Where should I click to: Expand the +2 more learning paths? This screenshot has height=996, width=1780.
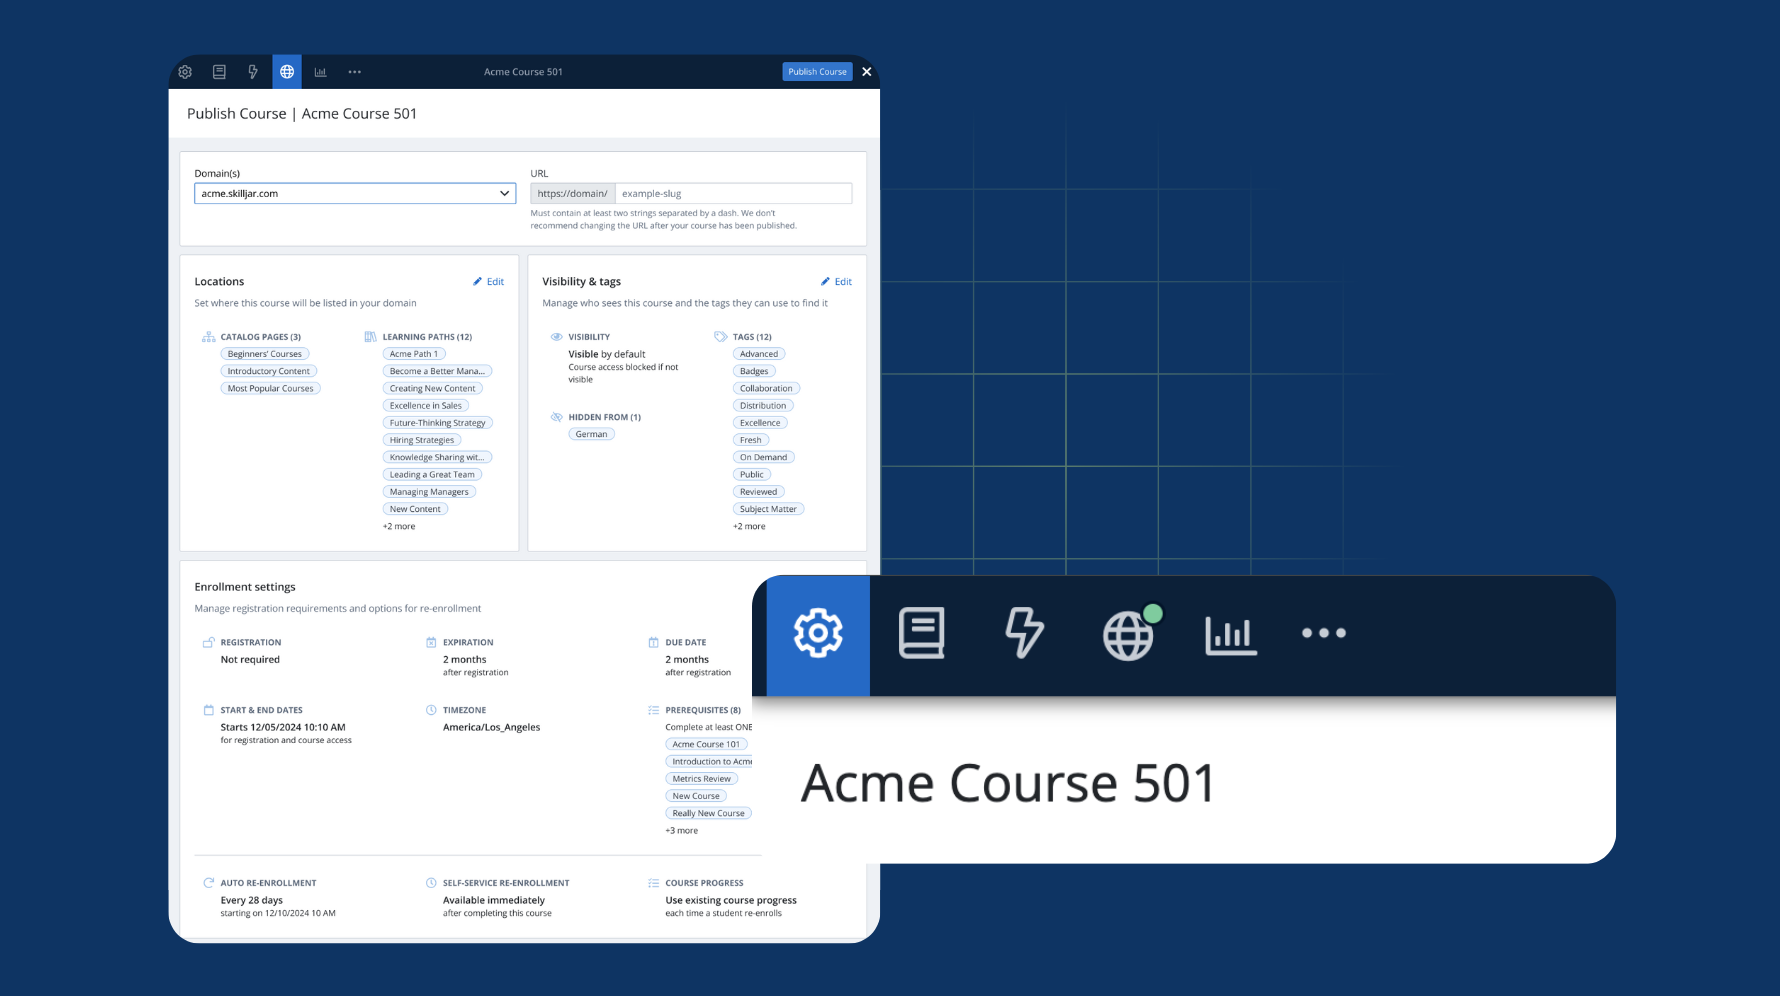coord(399,526)
